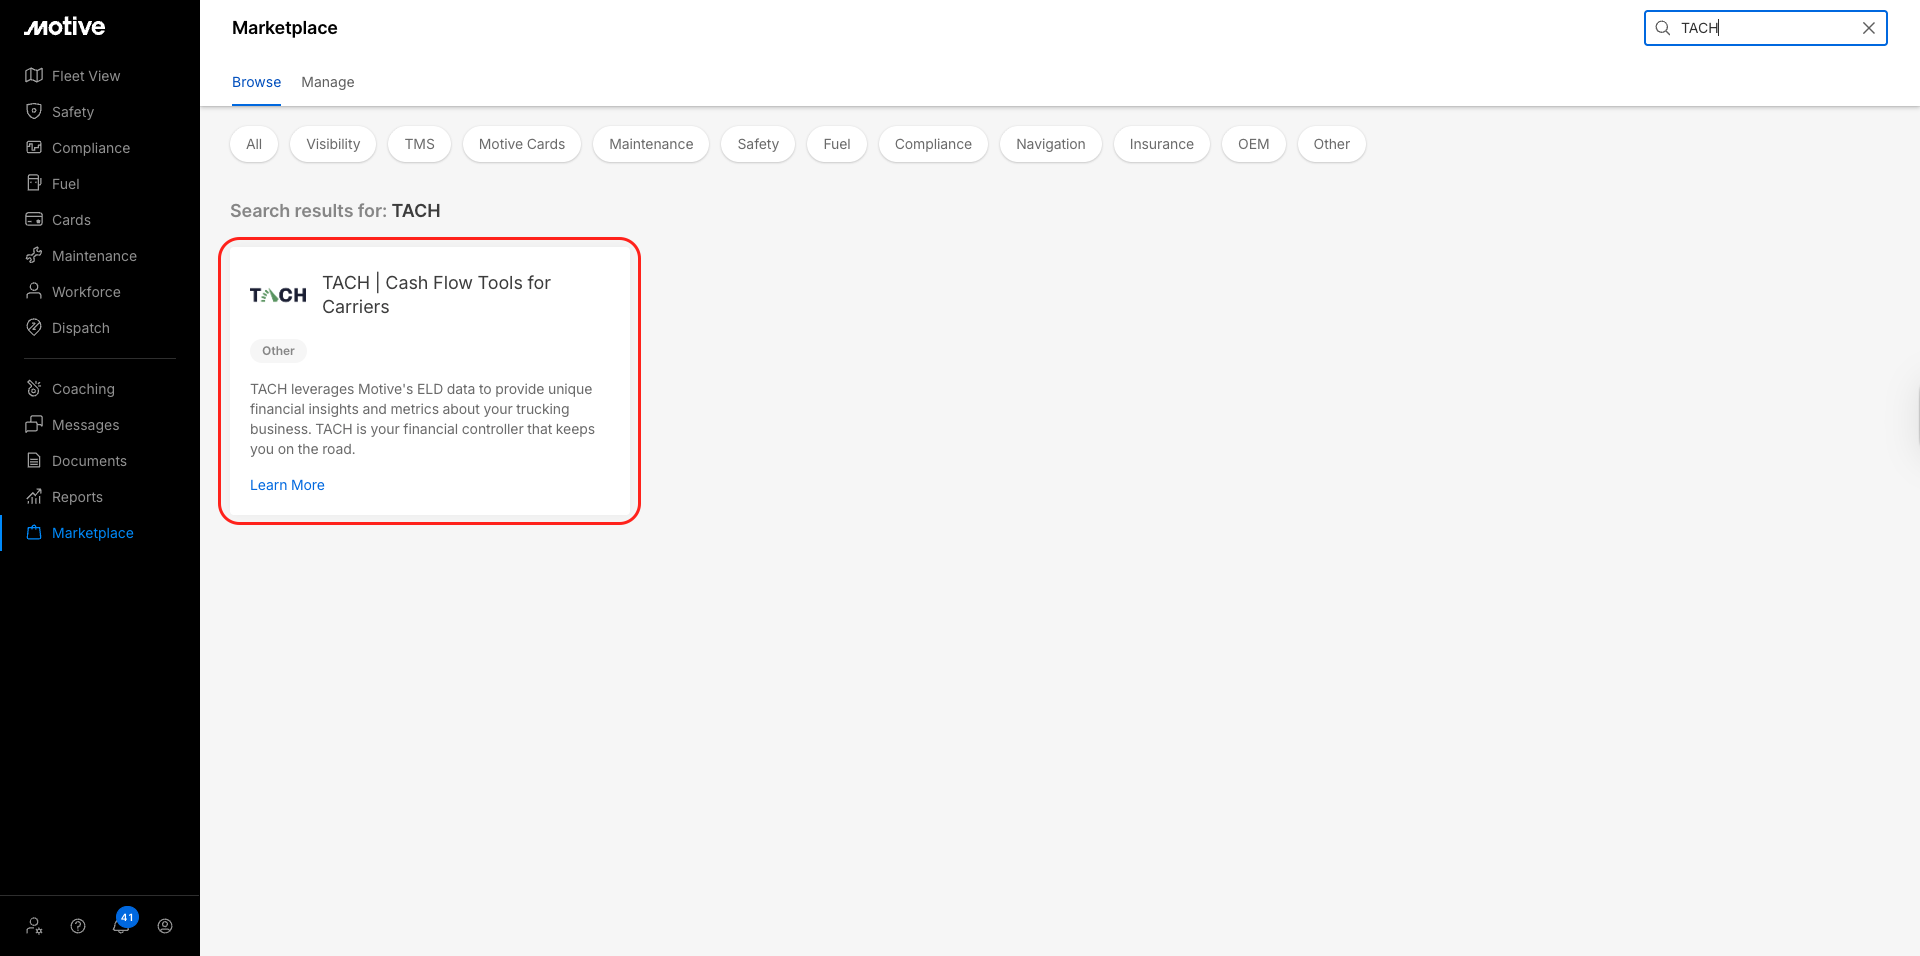Open Fleet View from the sidebar
1920x956 pixels.
click(x=85, y=76)
